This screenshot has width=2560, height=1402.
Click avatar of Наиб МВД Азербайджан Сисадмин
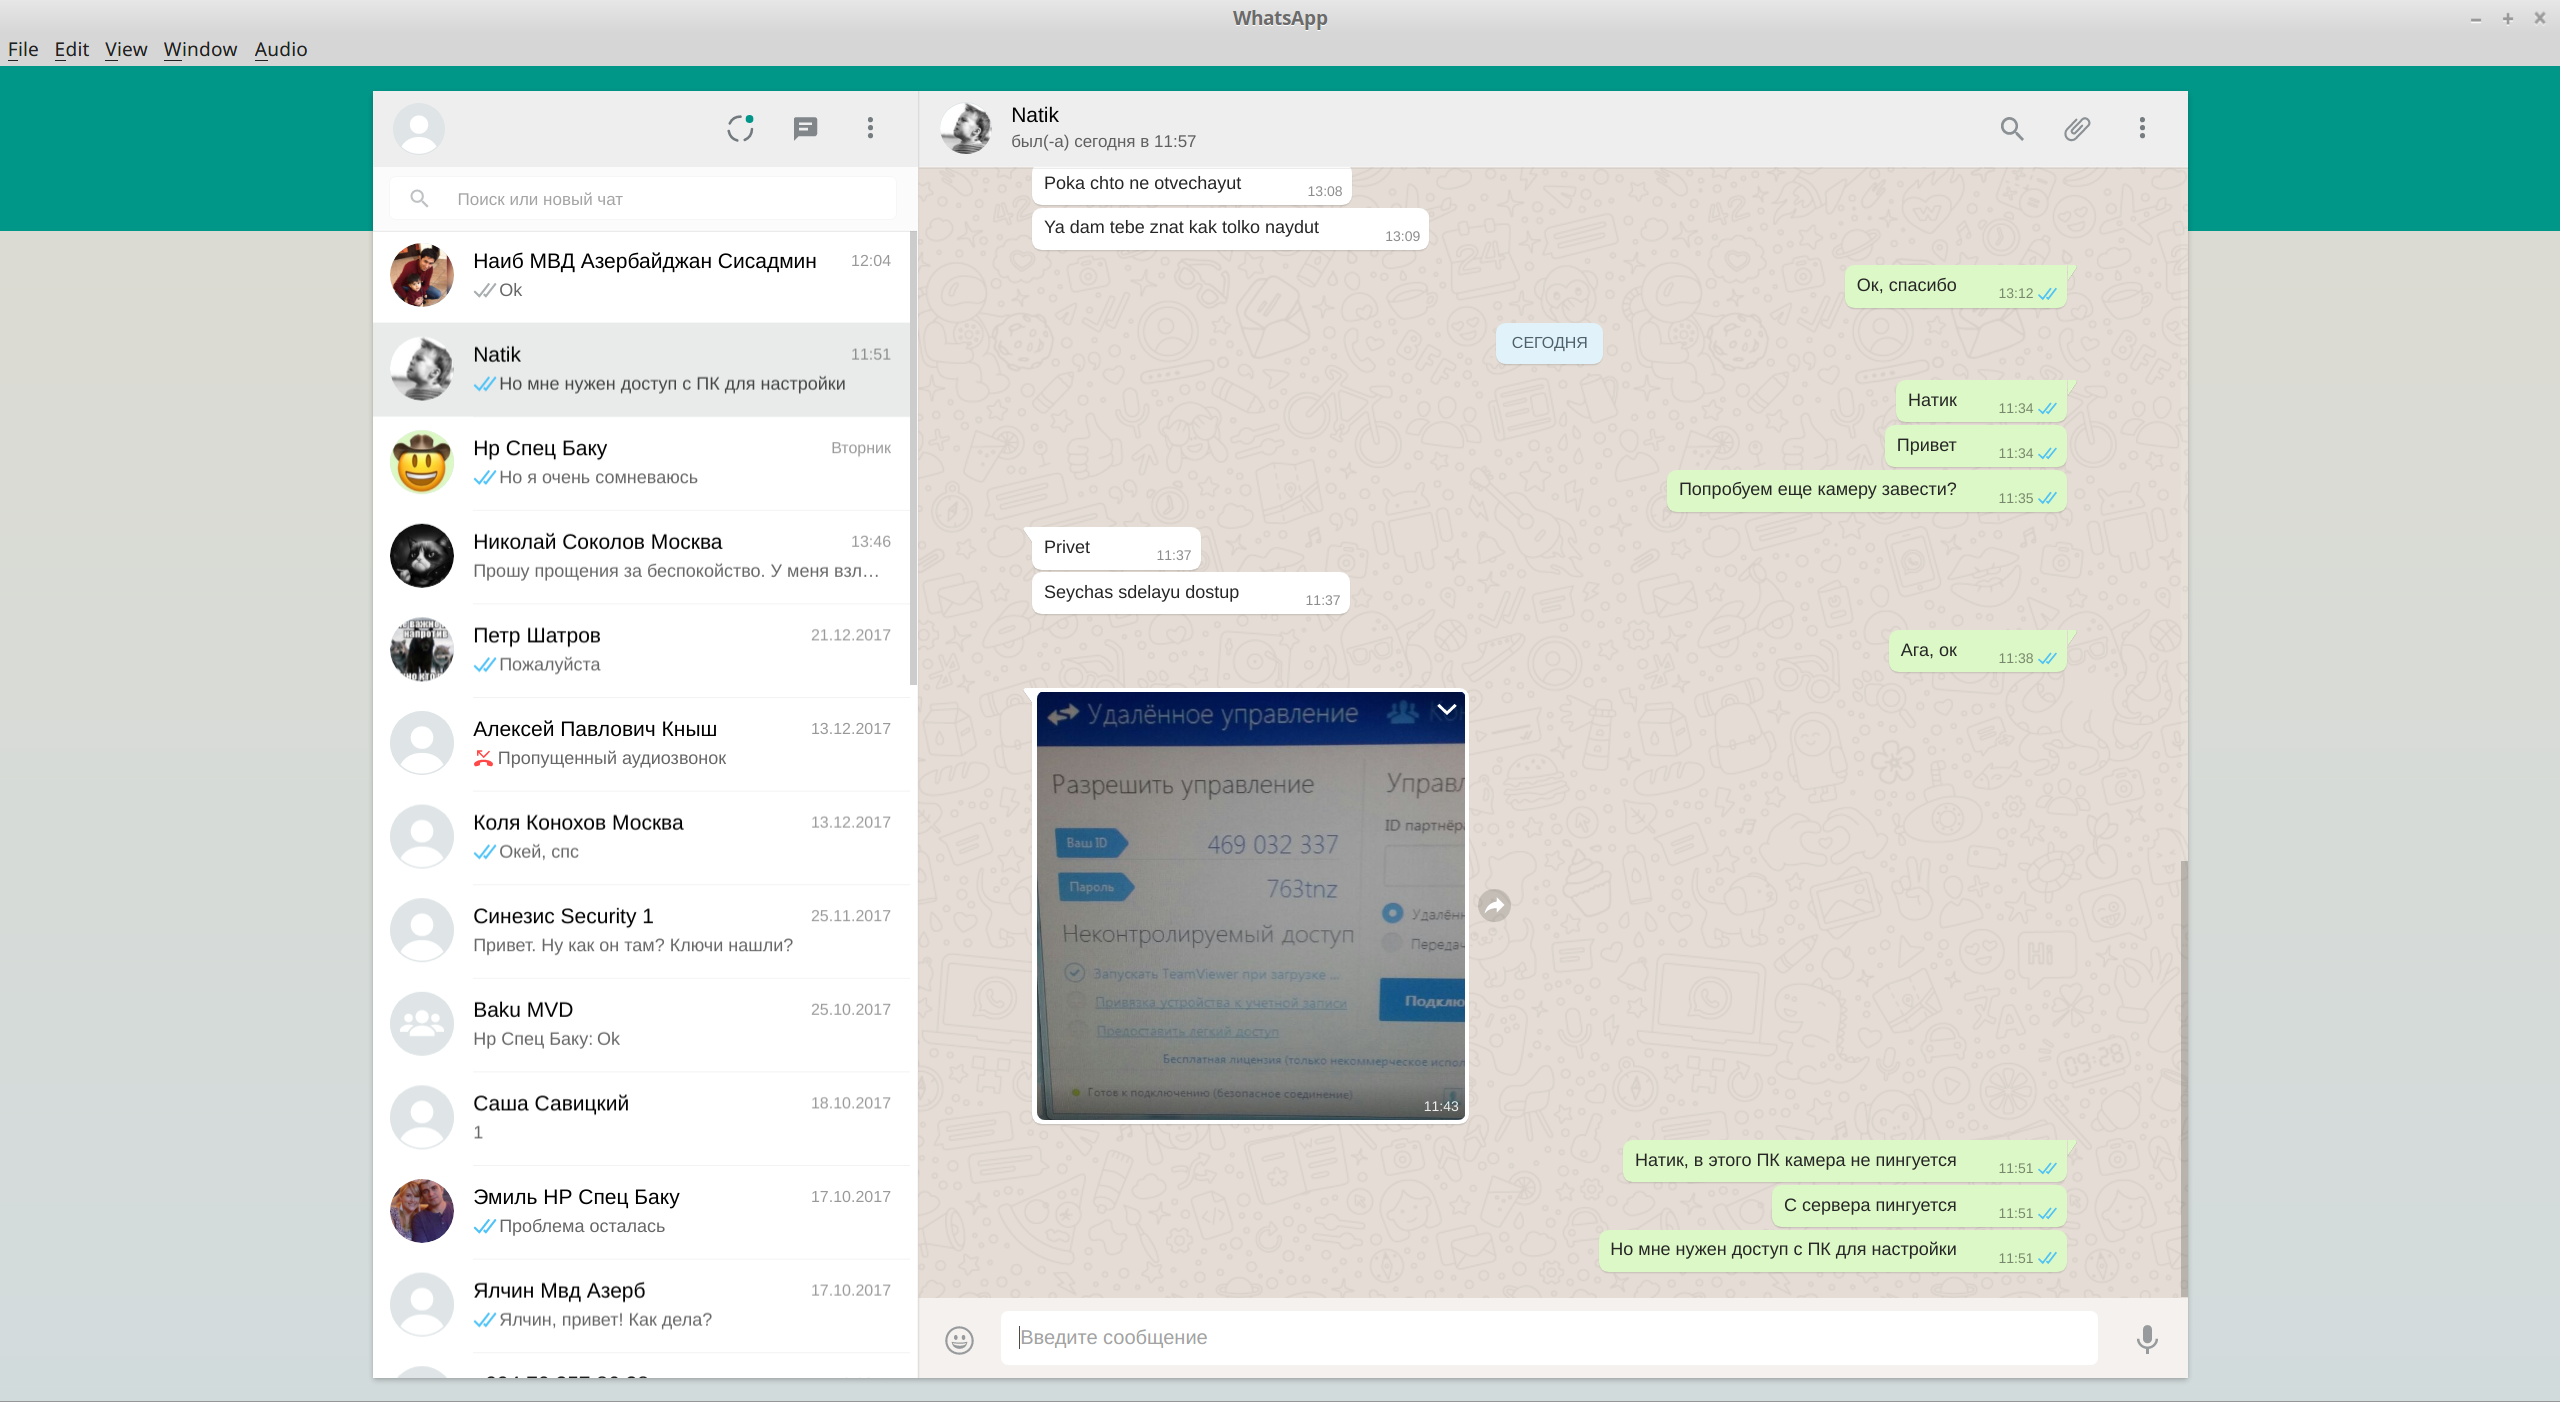click(422, 275)
